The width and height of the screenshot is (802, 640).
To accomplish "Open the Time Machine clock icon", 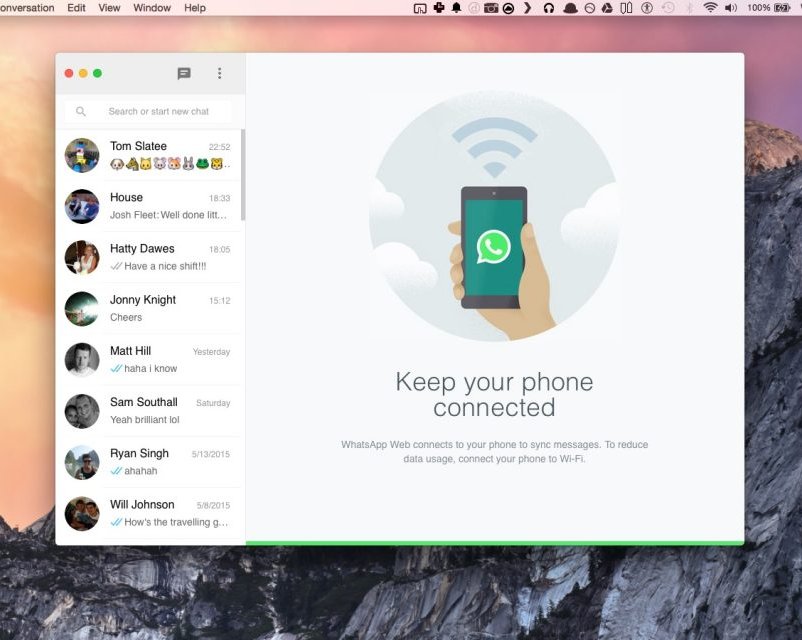I will click(668, 8).
